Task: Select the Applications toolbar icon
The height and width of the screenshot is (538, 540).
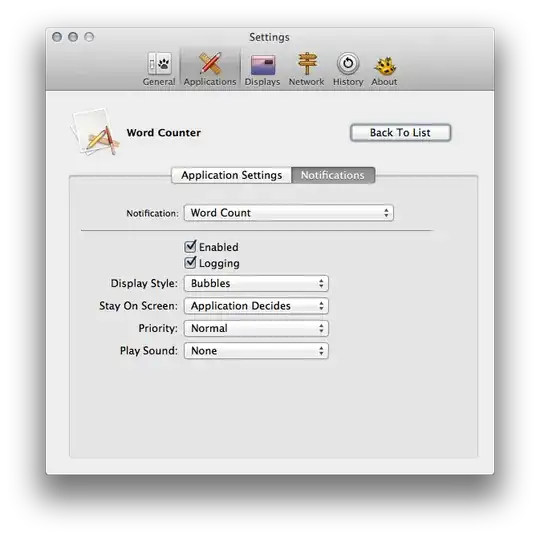Action: coord(210,69)
